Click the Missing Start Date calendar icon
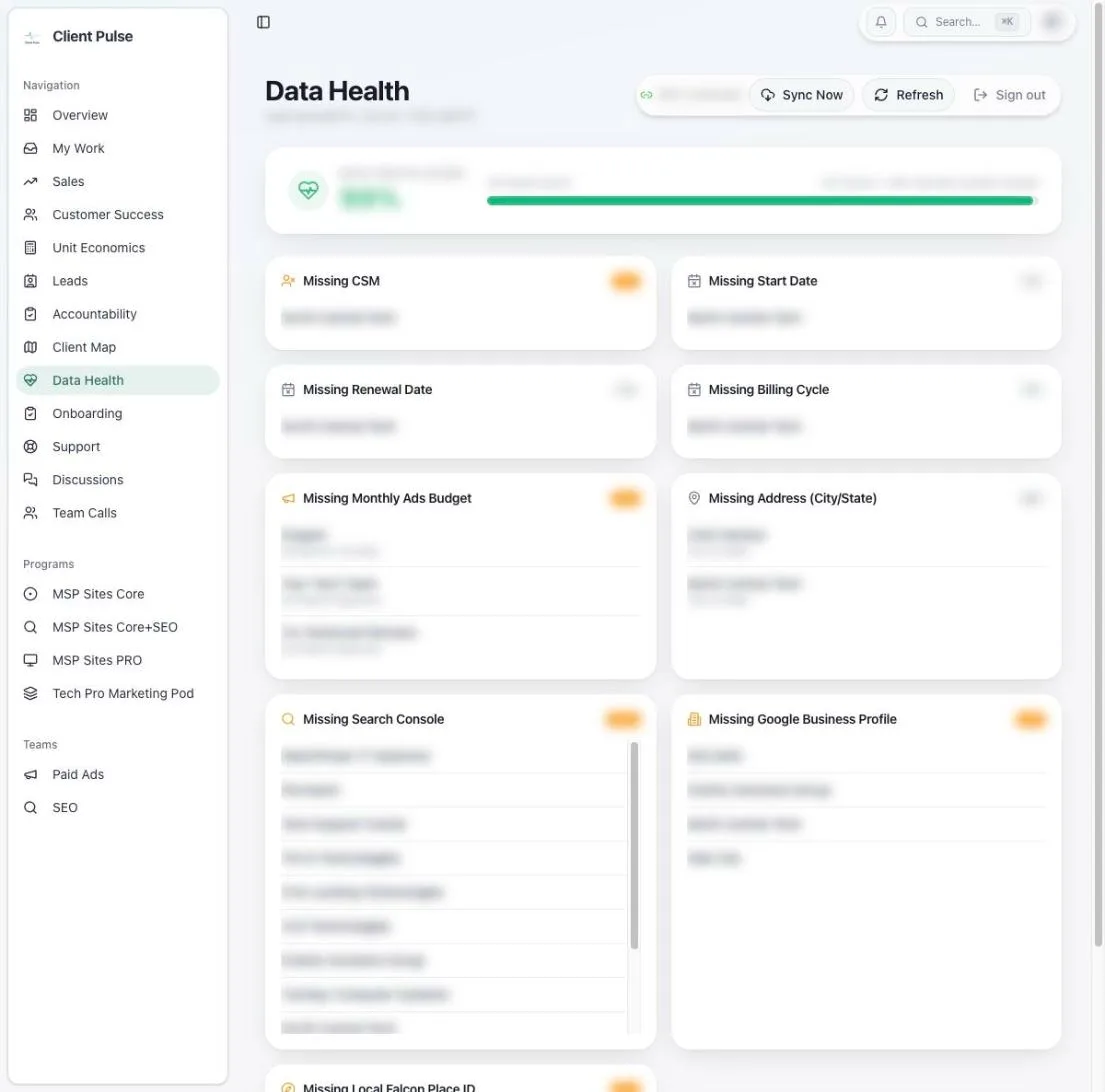Viewport: 1105px width, 1092px height. (x=694, y=280)
